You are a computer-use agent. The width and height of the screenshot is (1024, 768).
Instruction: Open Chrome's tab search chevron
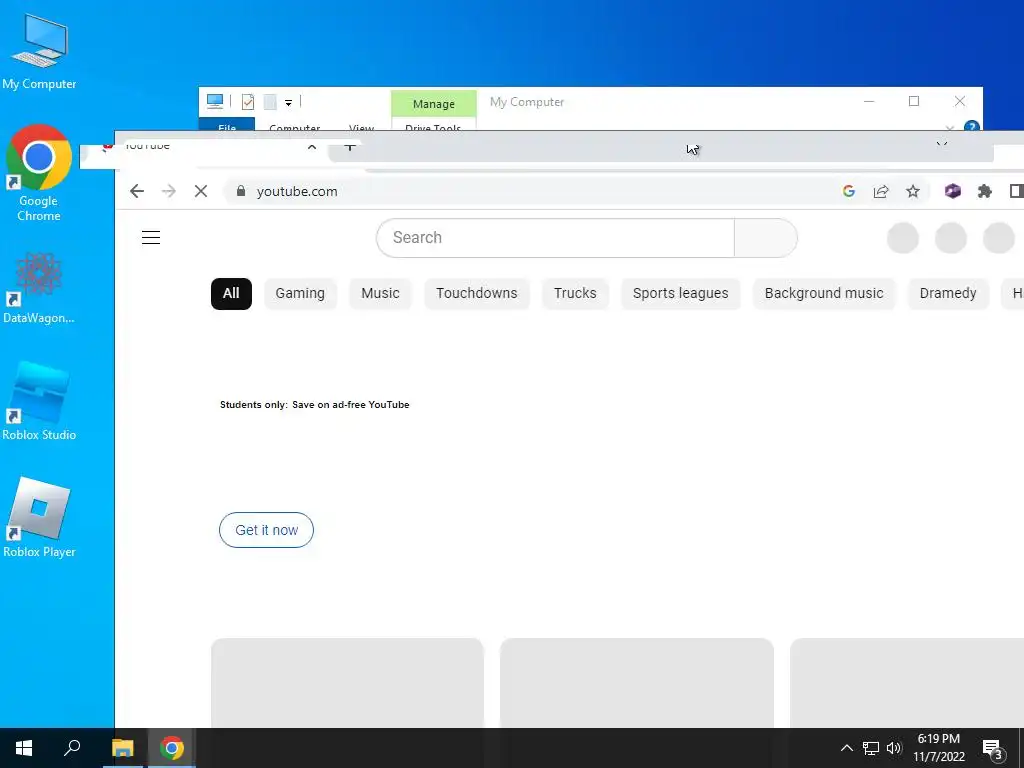coord(942,145)
